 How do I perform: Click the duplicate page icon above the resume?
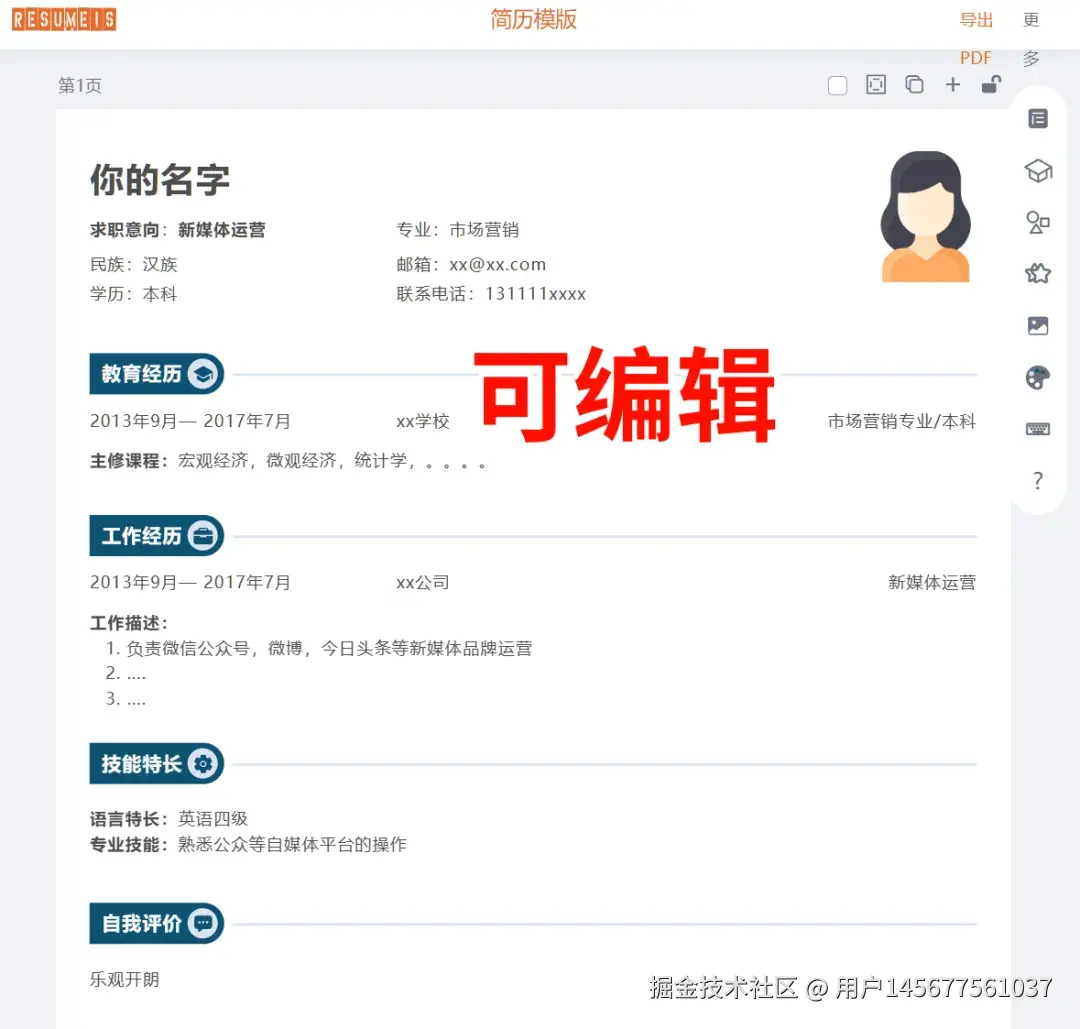914,85
